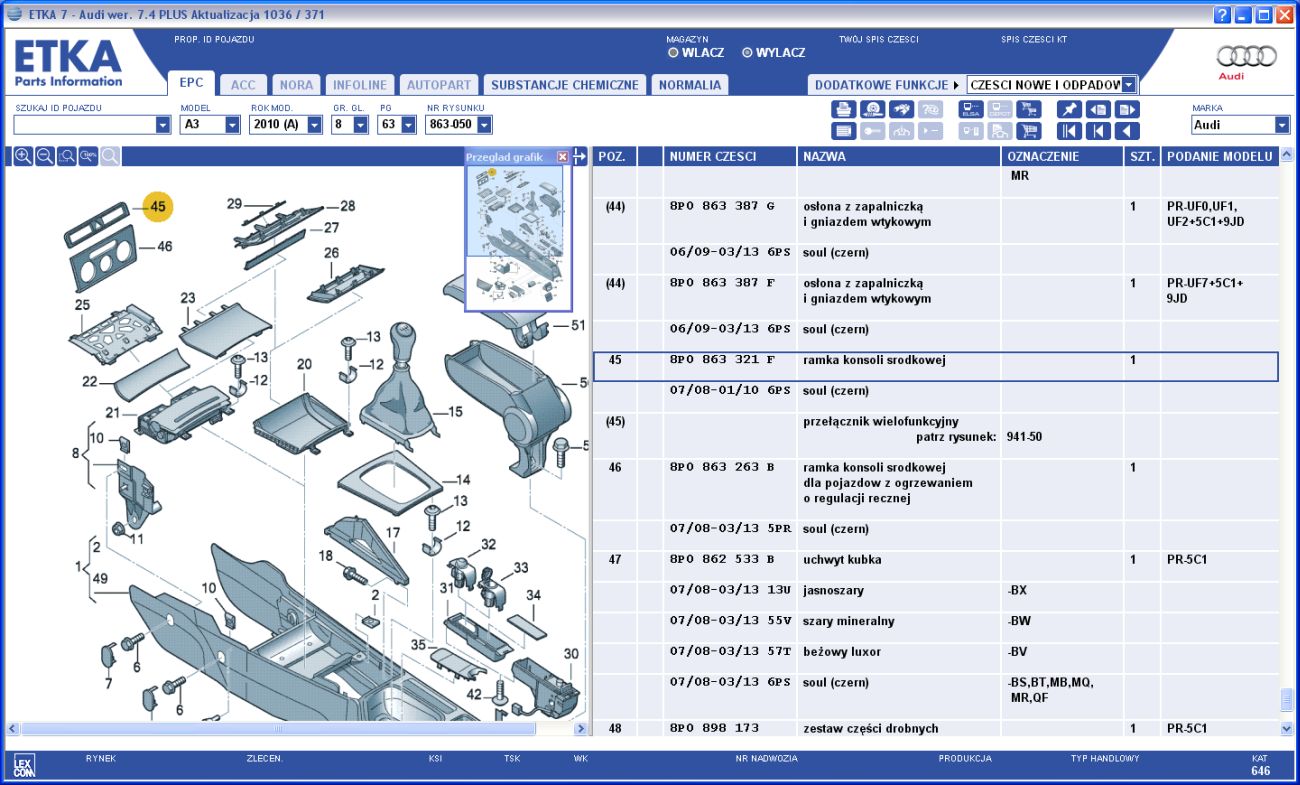The width and height of the screenshot is (1300, 785).
Task: Click the POZ. column header
Action: [x=614, y=156]
